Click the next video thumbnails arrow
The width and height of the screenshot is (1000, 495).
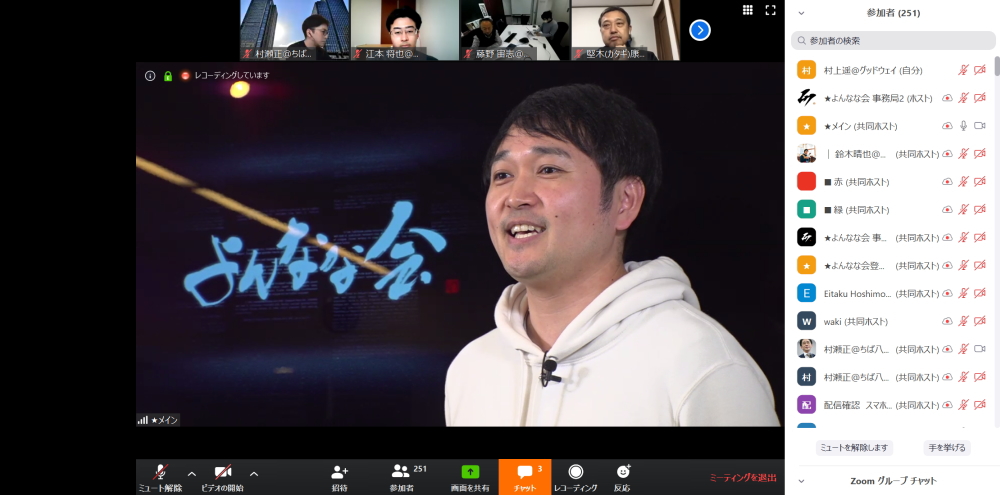pyautogui.click(x=700, y=30)
